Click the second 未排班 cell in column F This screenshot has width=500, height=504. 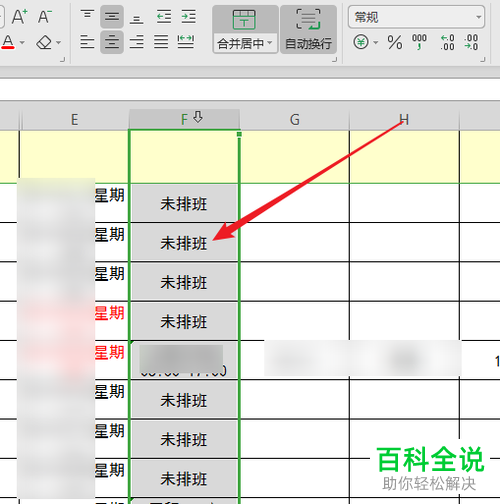click(184, 243)
